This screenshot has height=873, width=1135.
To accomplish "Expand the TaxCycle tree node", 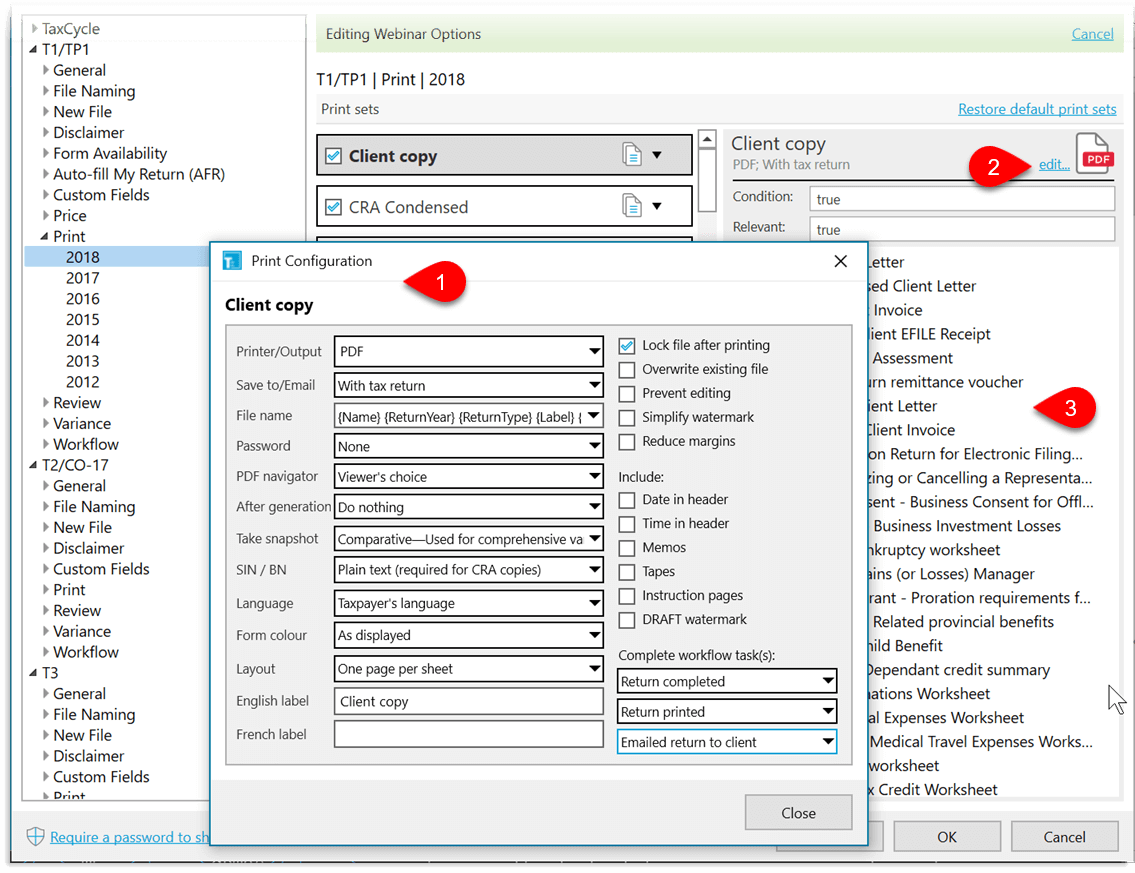I will click(34, 29).
